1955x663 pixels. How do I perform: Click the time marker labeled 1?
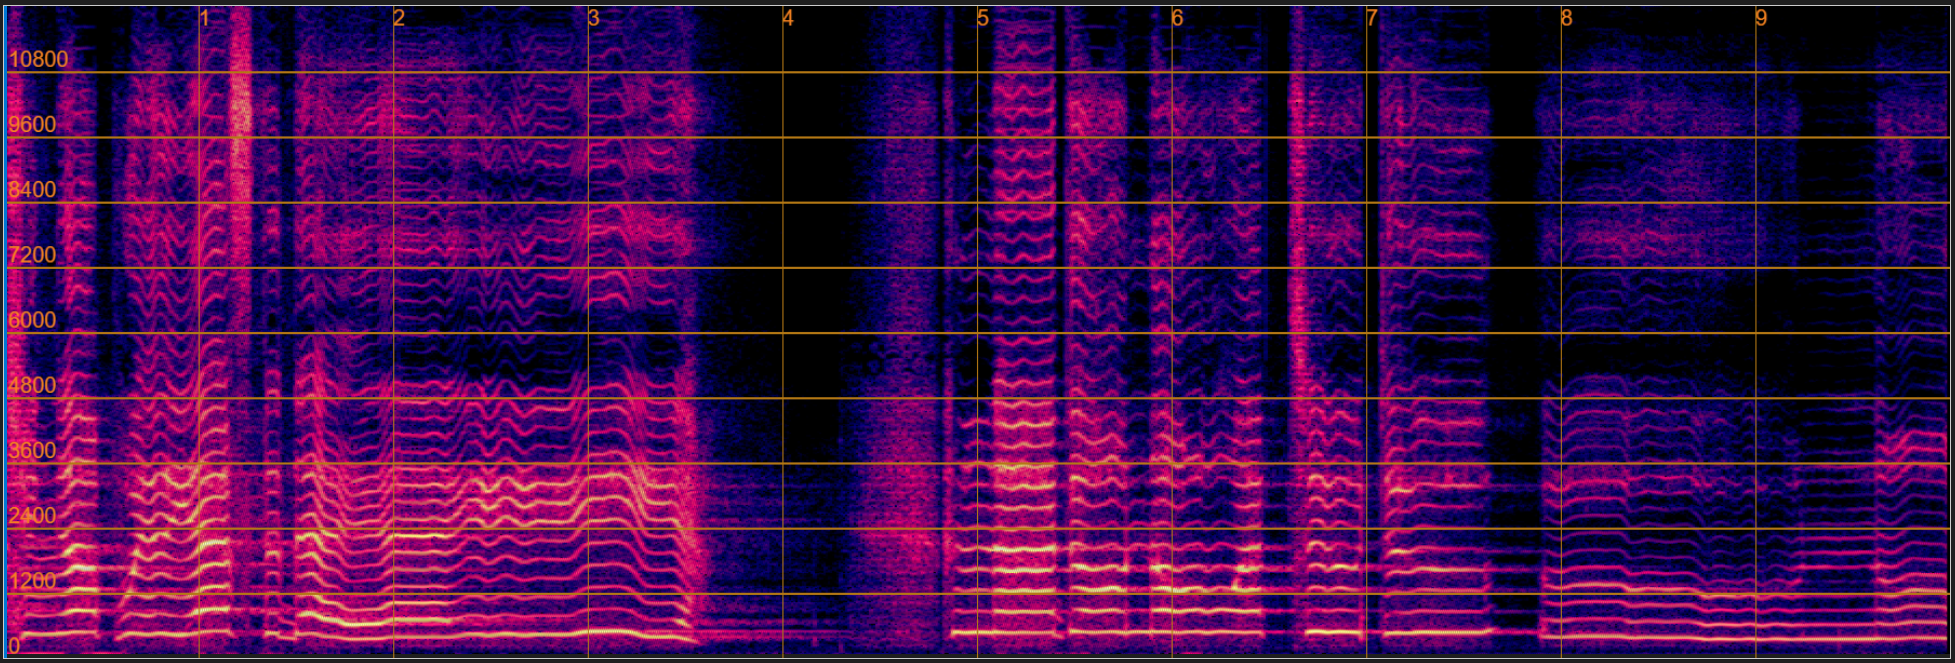pos(205,19)
